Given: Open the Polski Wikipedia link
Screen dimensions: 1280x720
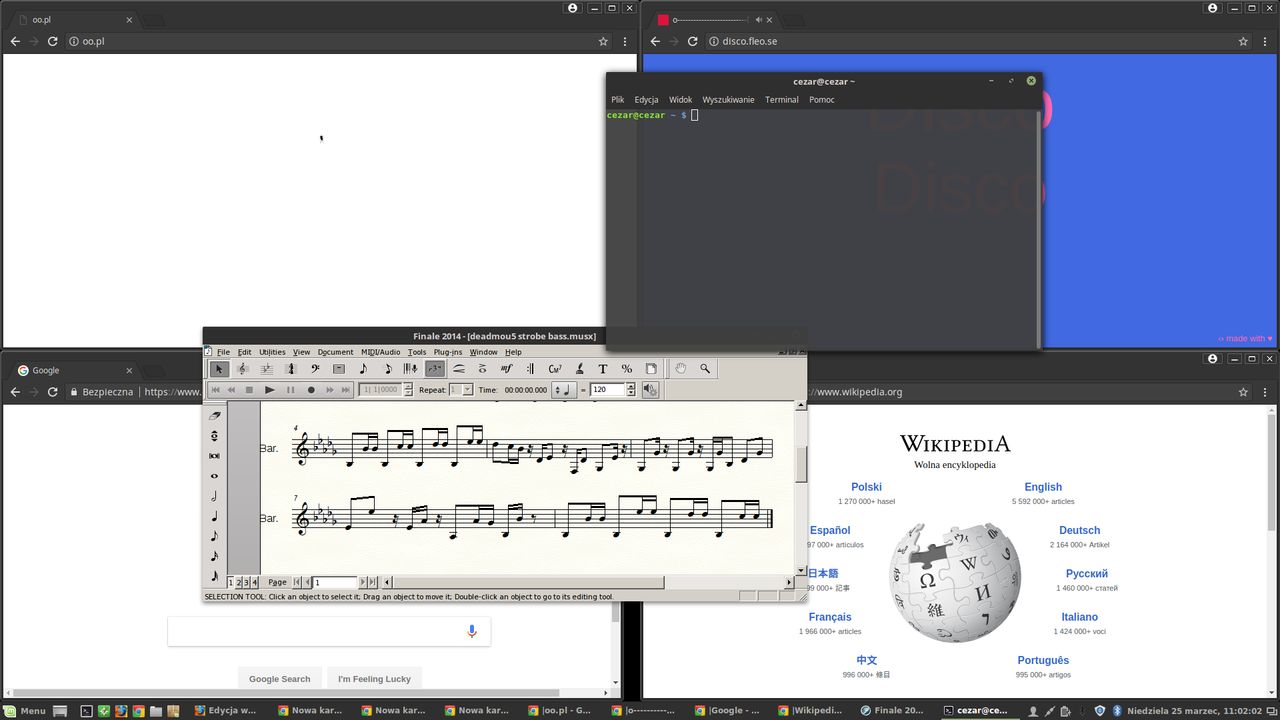Looking at the screenshot, I should click(x=866, y=487).
